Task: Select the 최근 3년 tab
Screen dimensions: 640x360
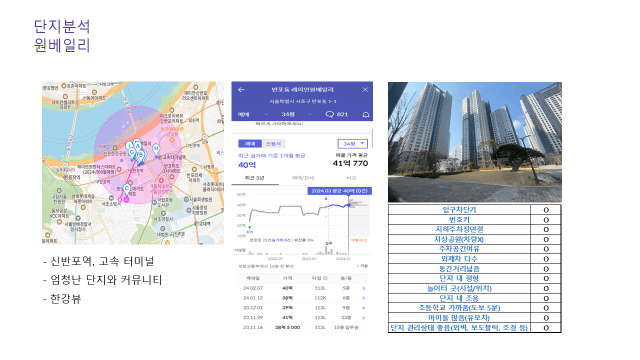Action: [x=255, y=178]
